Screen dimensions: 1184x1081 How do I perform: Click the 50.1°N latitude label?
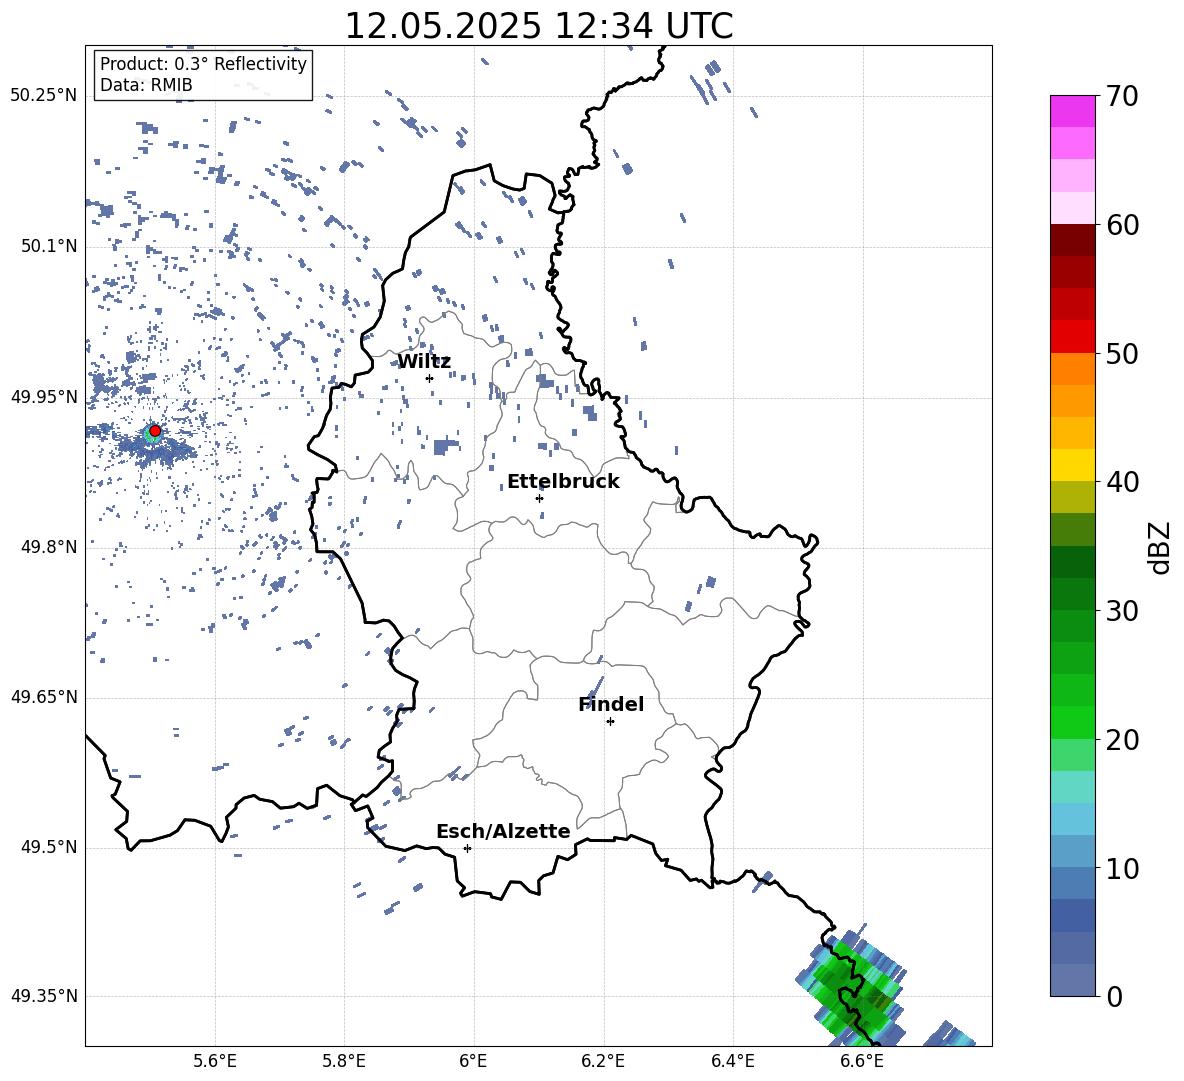coord(49,246)
